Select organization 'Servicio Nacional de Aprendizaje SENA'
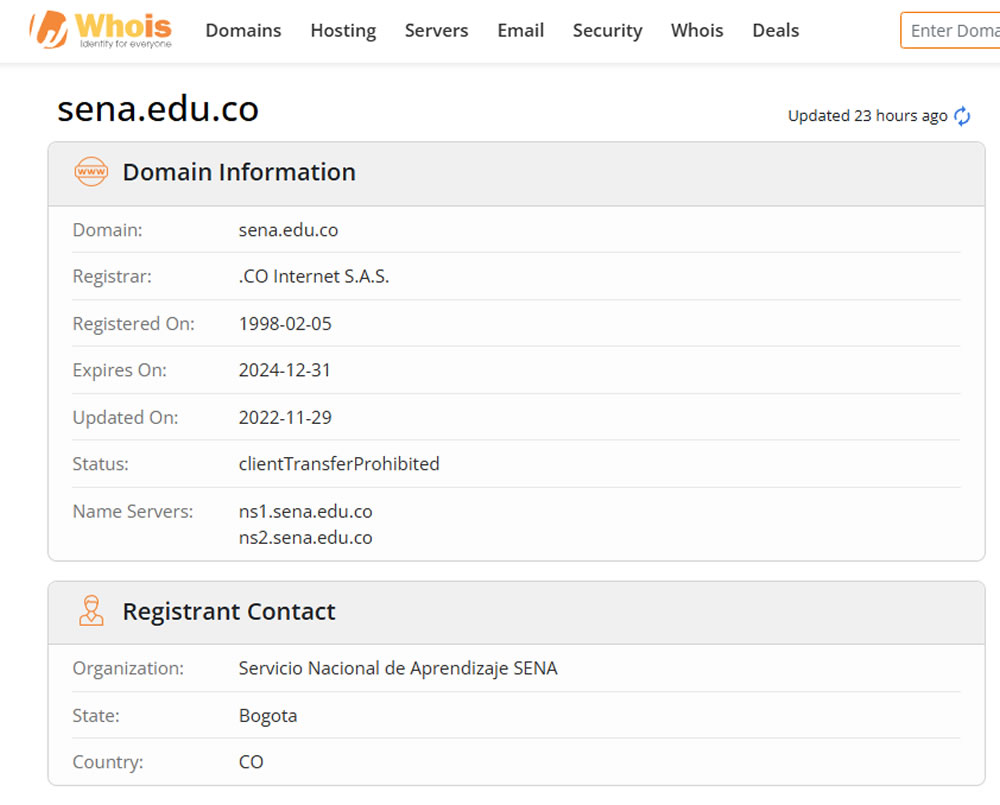 (398, 668)
